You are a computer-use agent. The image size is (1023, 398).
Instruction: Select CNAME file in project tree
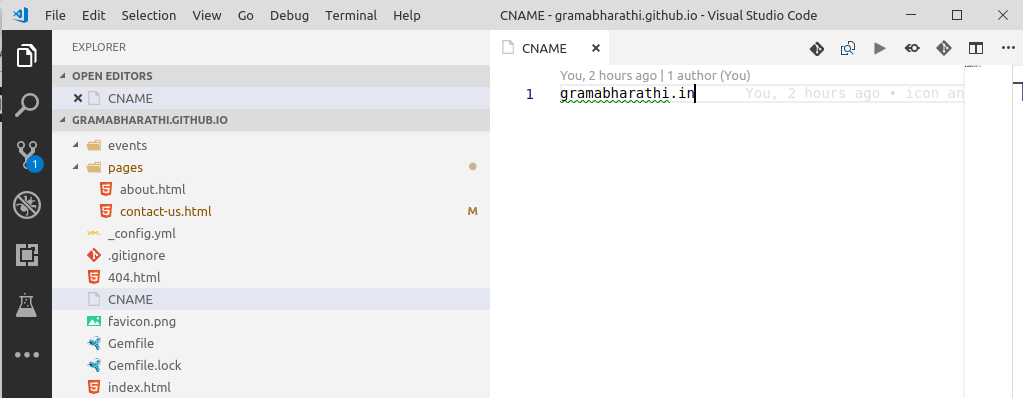click(271, 299)
